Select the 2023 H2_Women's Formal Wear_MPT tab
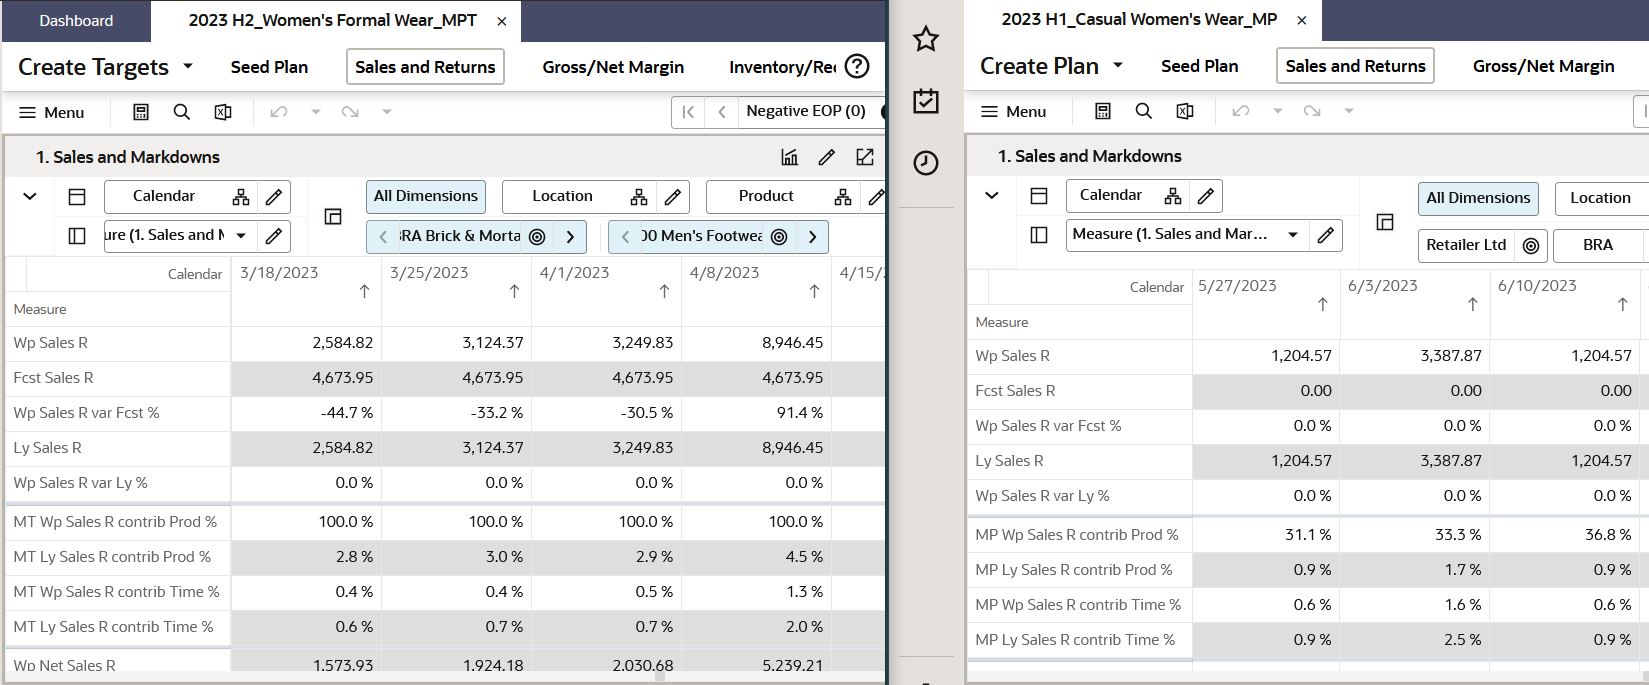Image resolution: width=1649 pixels, height=685 pixels. pyautogui.click(x=333, y=20)
